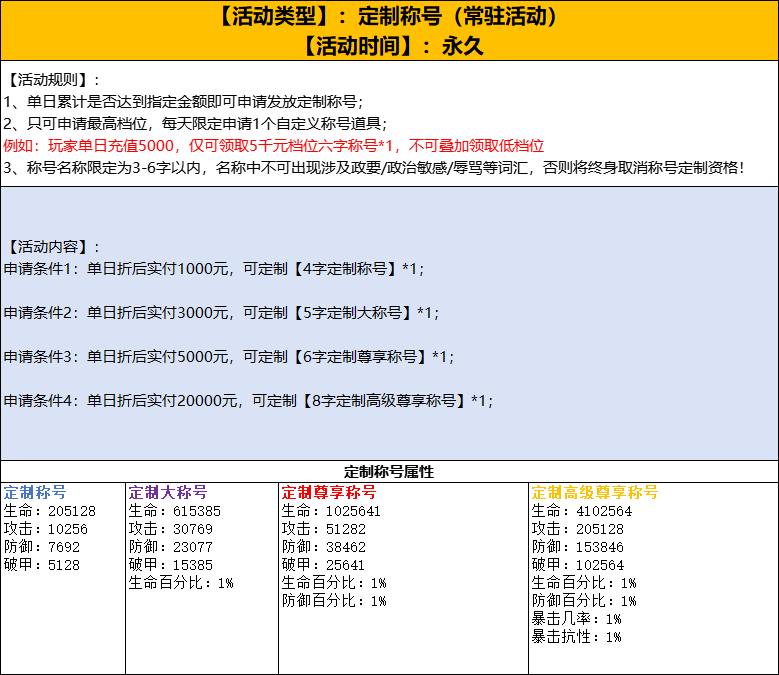Click rule 1 about 单日累计 amount
This screenshot has width=779, height=675.
click(183, 102)
